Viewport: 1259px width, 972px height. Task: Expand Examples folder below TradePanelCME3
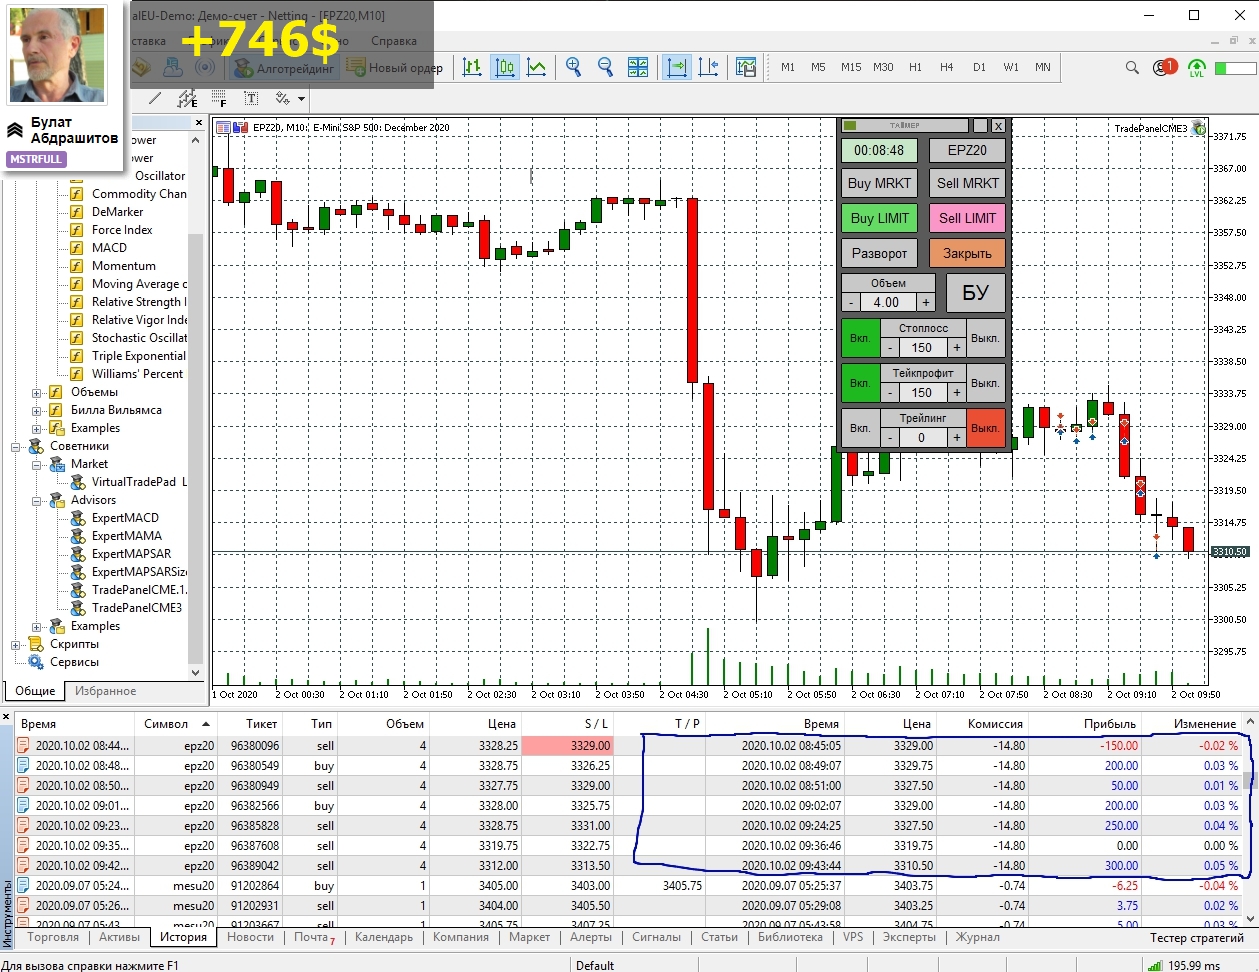[x=37, y=626]
